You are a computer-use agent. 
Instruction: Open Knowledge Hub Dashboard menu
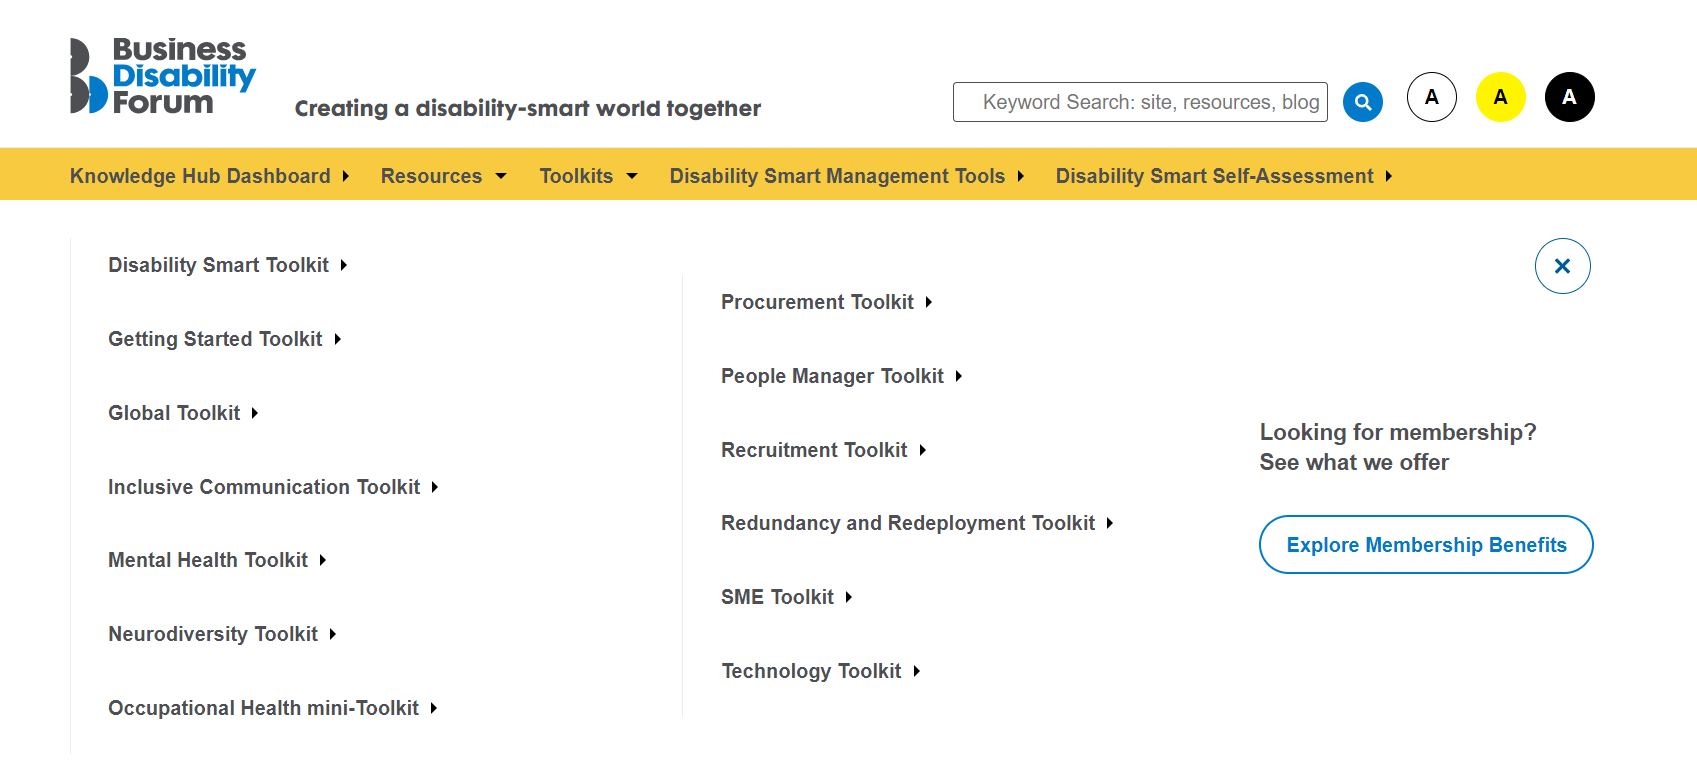click(x=200, y=176)
